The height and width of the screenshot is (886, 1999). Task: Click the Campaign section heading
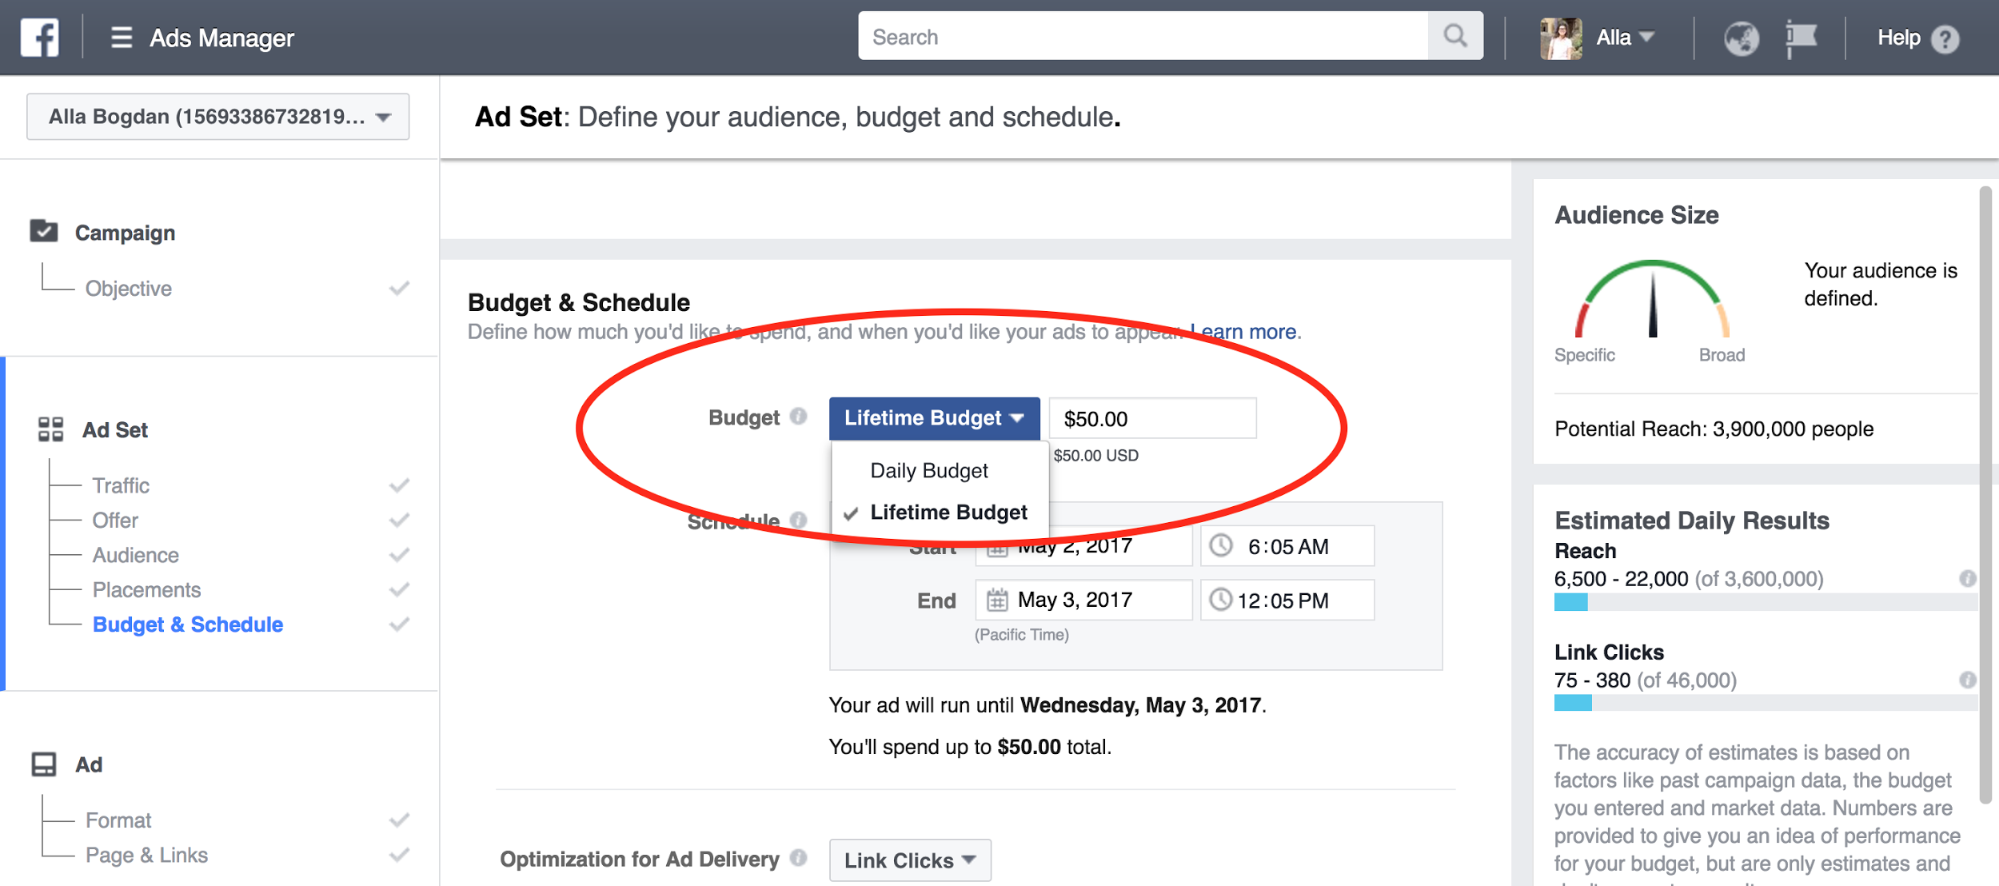(x=125, y=232)
